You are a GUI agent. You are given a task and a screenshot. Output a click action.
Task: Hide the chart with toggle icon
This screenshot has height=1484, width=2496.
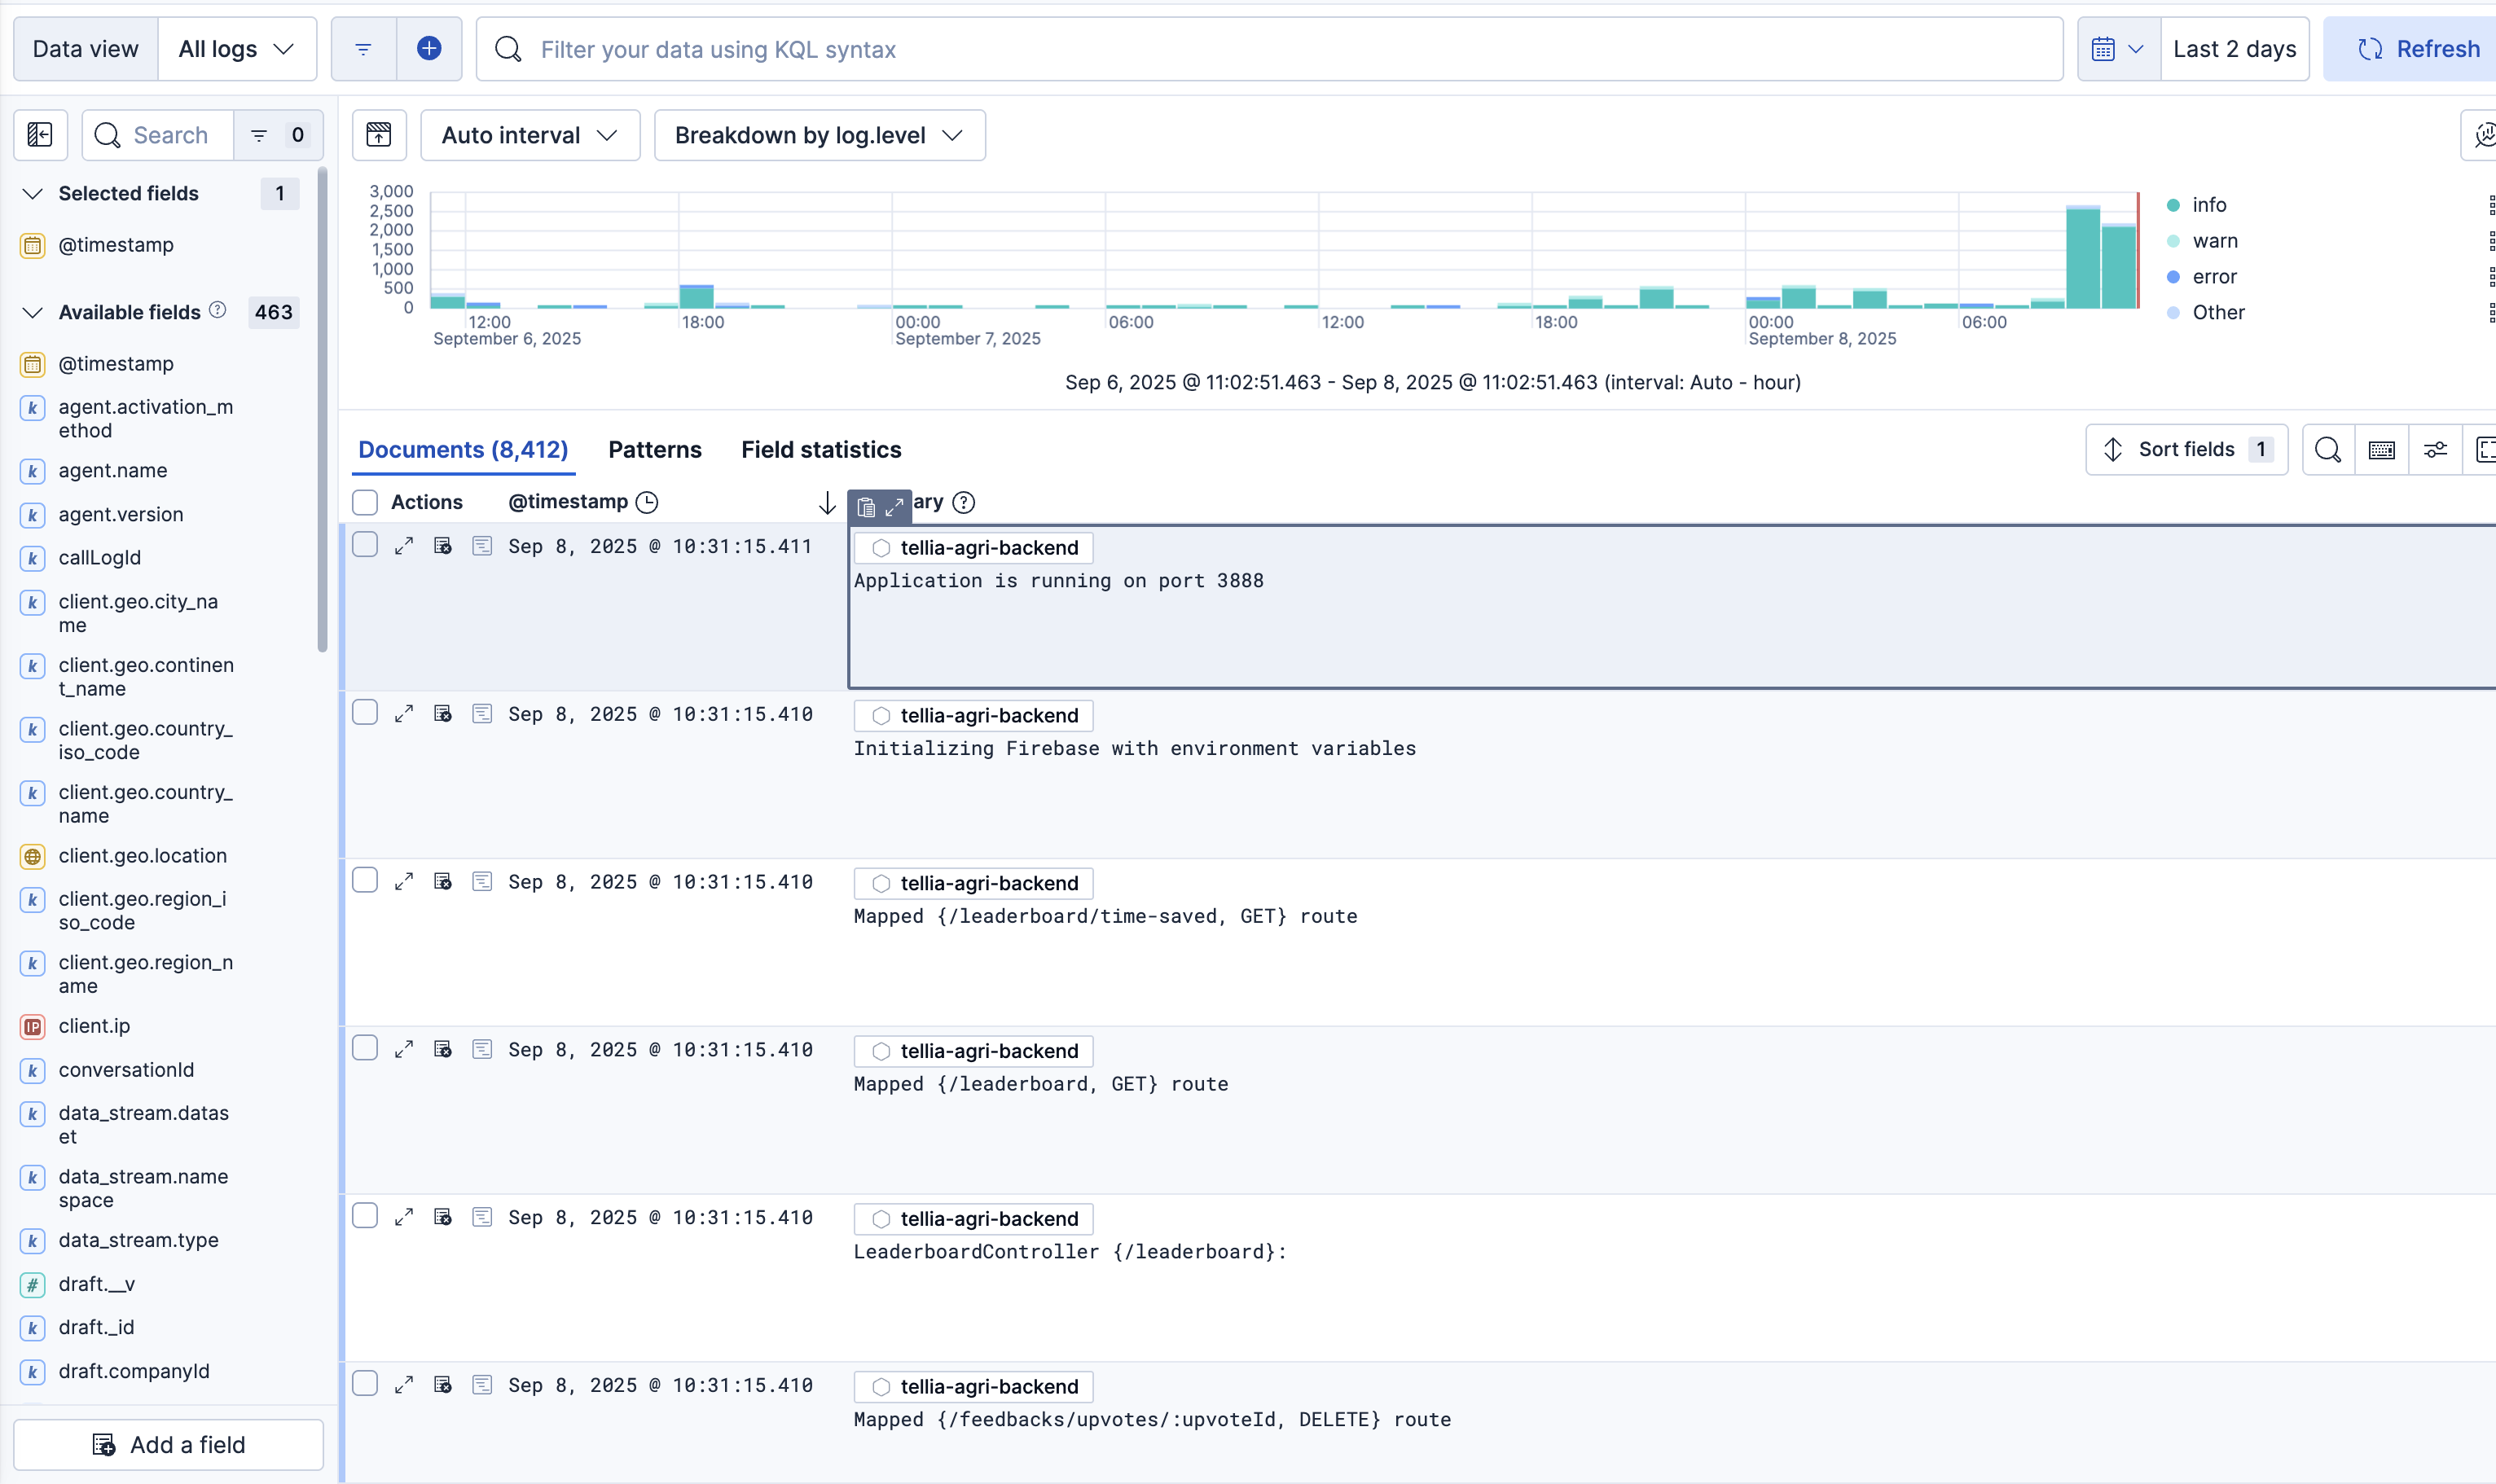coord(379,135)
